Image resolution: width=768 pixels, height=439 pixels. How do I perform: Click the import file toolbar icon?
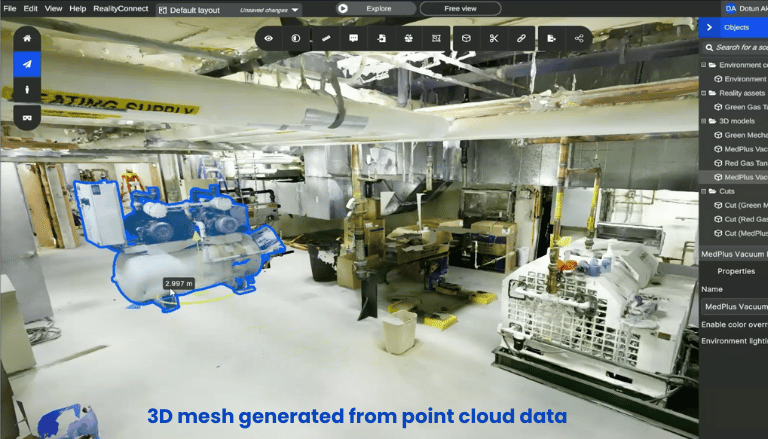(381, 38)
